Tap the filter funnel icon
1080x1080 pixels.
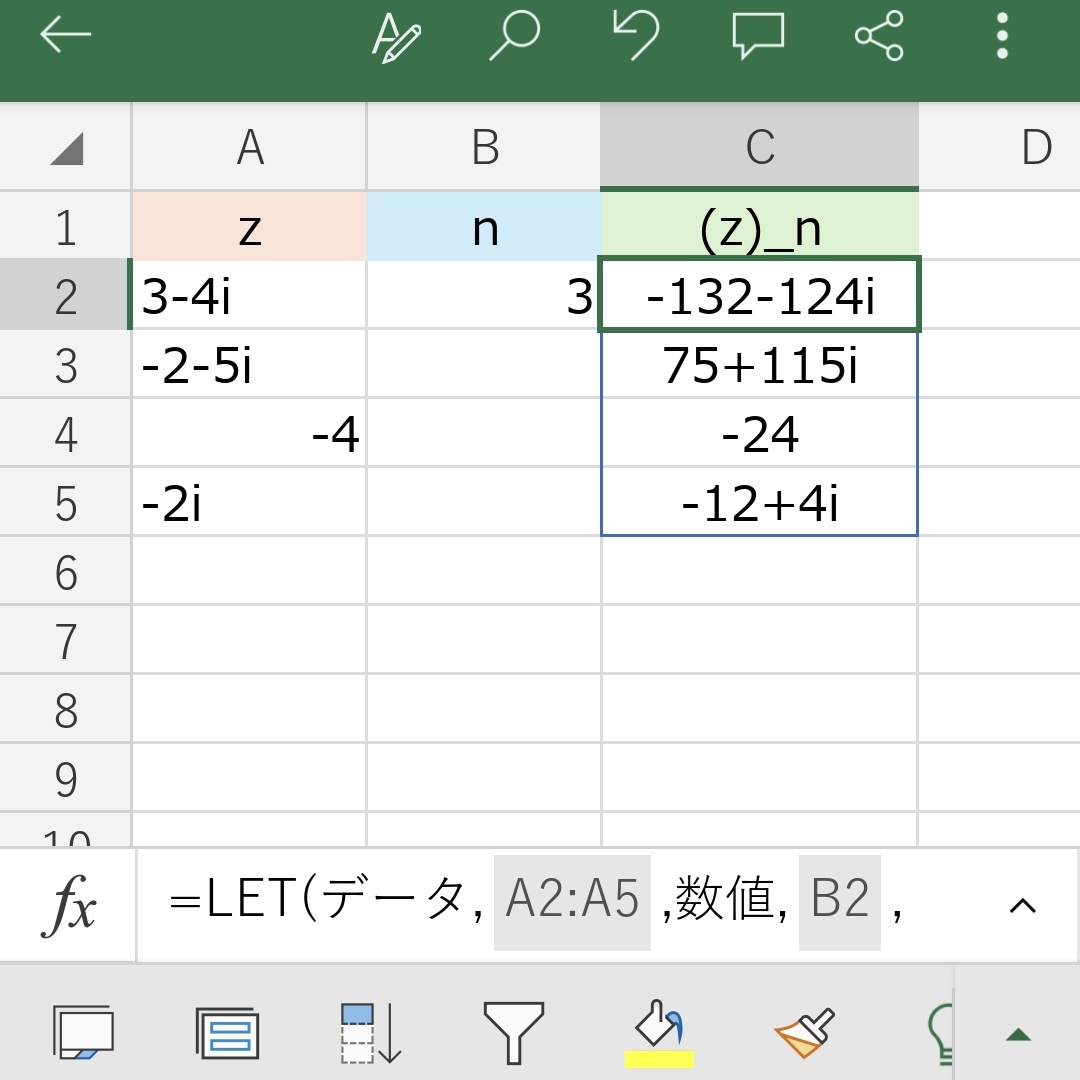tap(513, 1032)
